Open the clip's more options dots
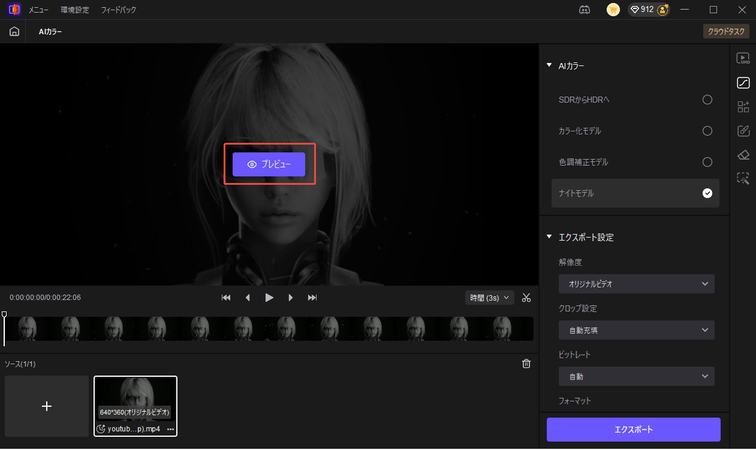Image resolution: width=756 pixels, height=450 pixels. pos(170,429)
